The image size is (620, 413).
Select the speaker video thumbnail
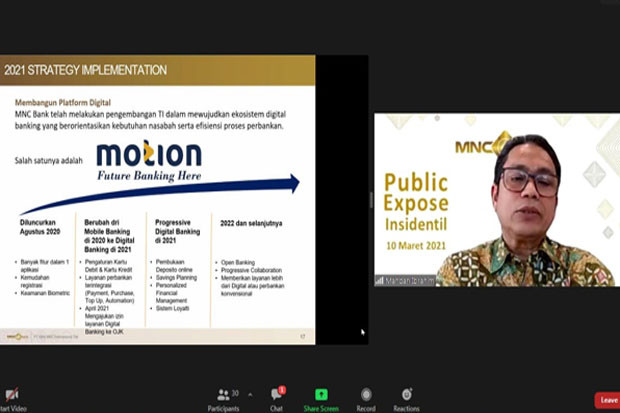497,200
